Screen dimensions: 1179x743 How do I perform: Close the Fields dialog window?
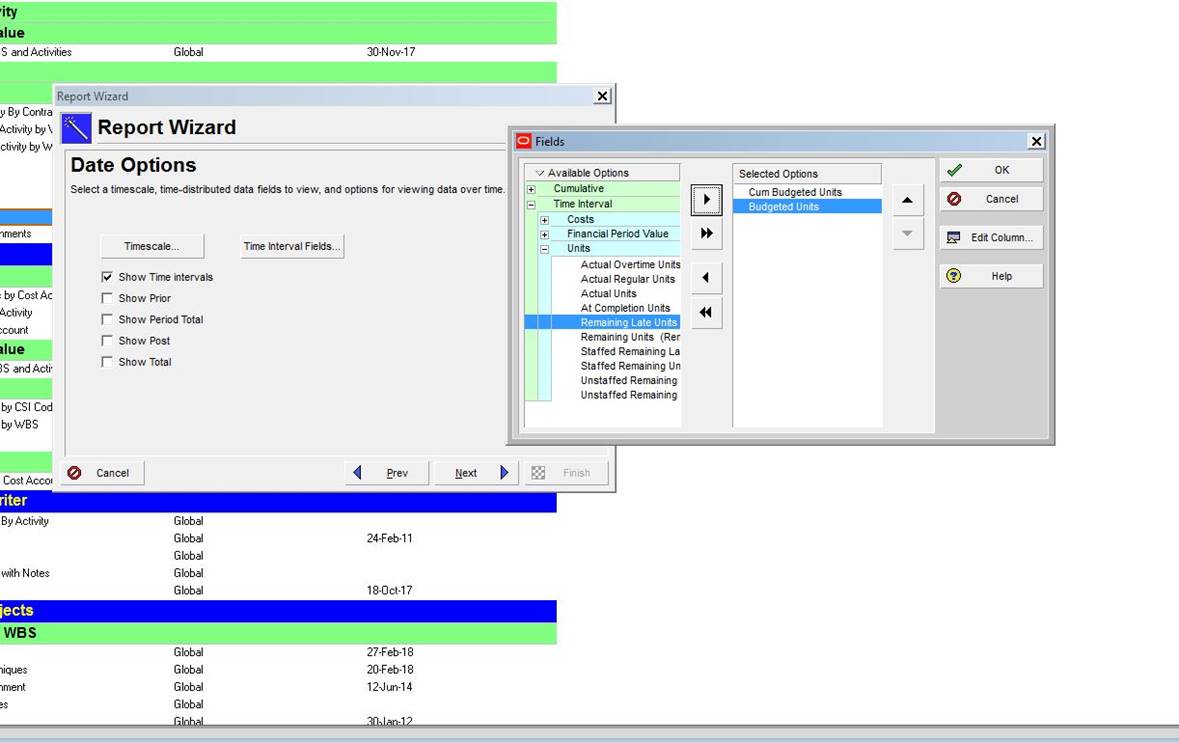1036,141
